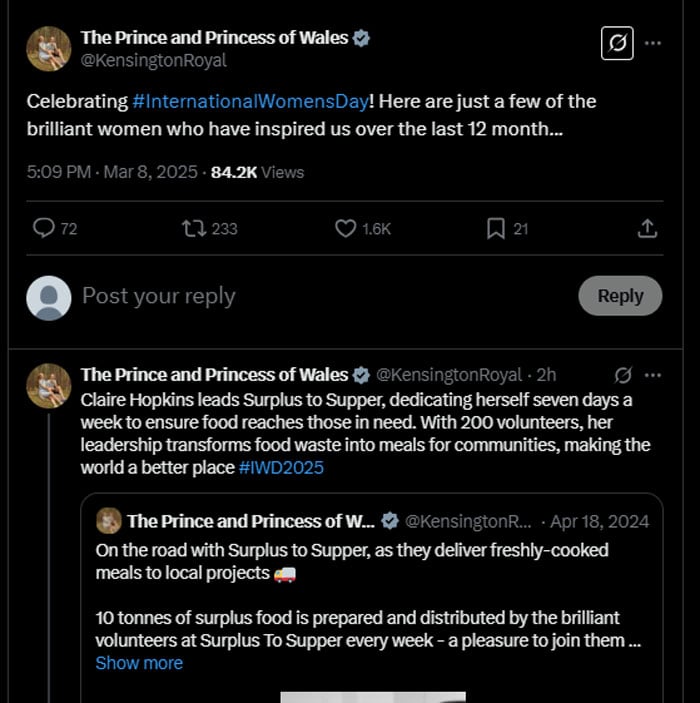Click the verified badge on main post

point(362,38)
